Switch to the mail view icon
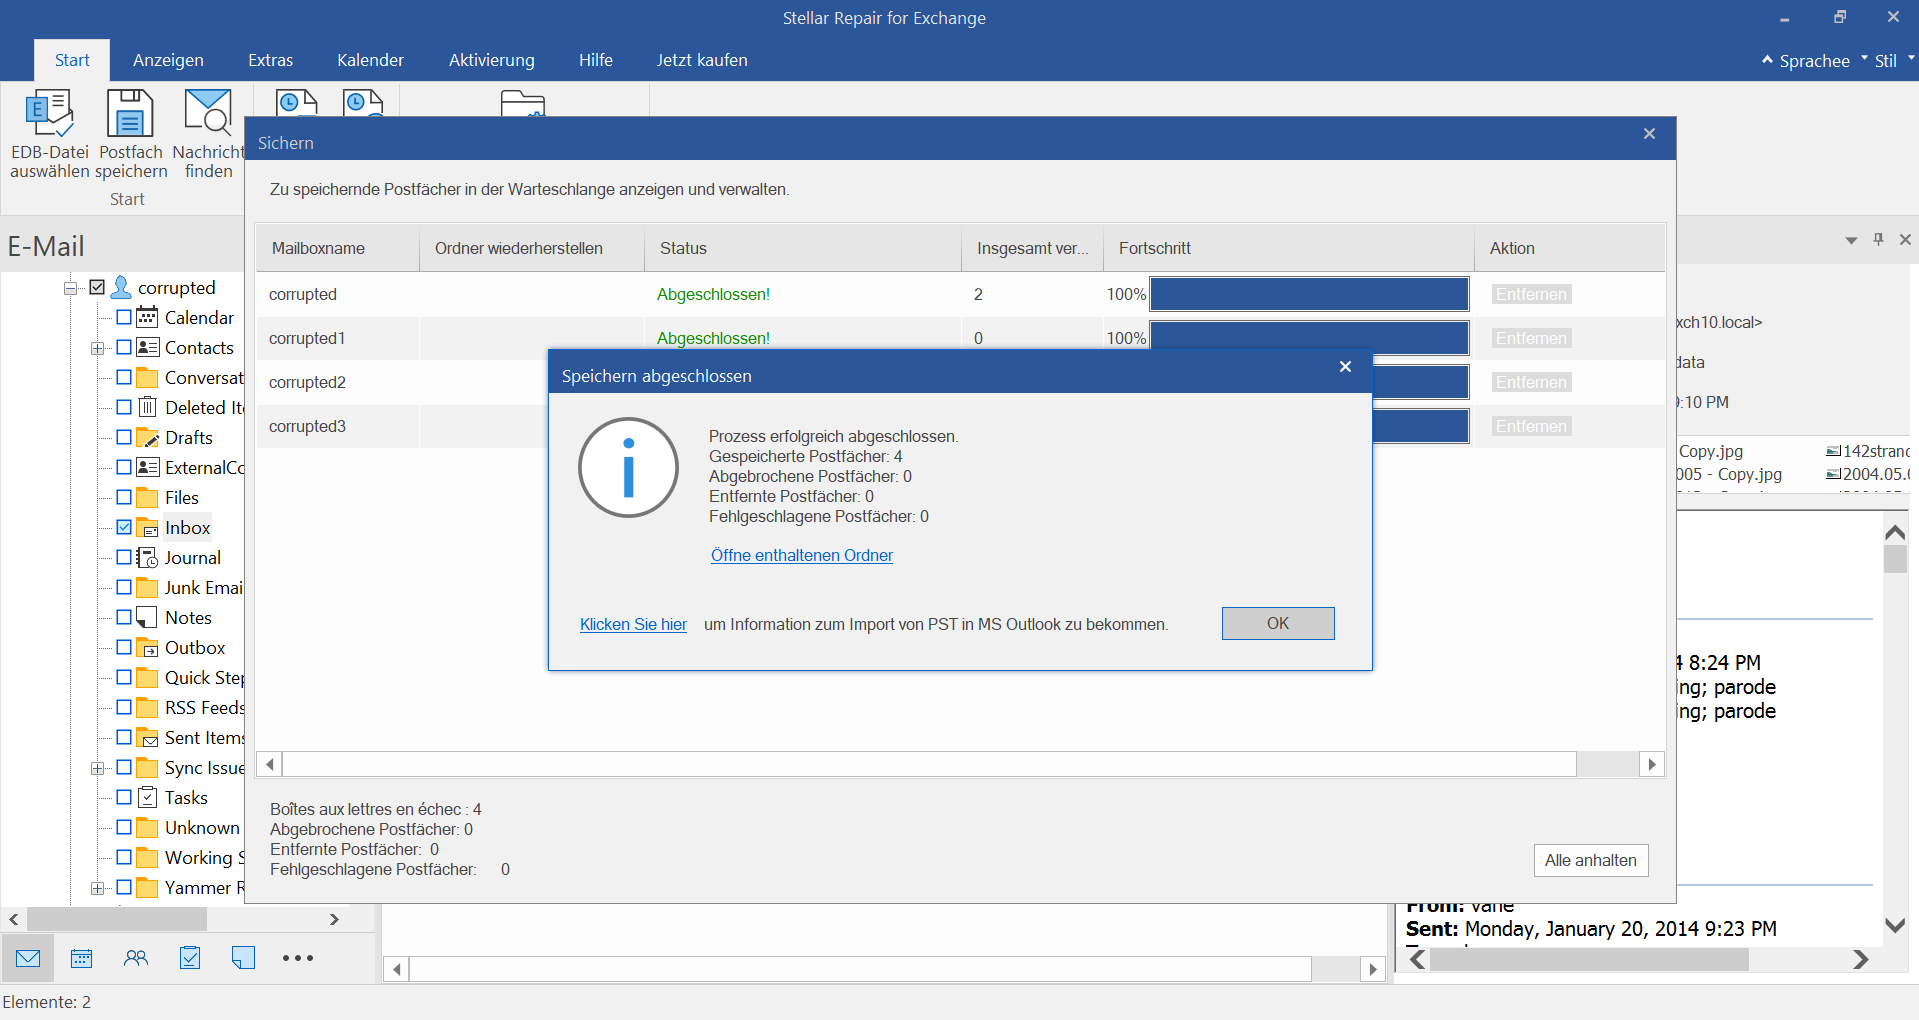Image resolution: width=1919 pixels, height=1020 pixels. [28, 958]
